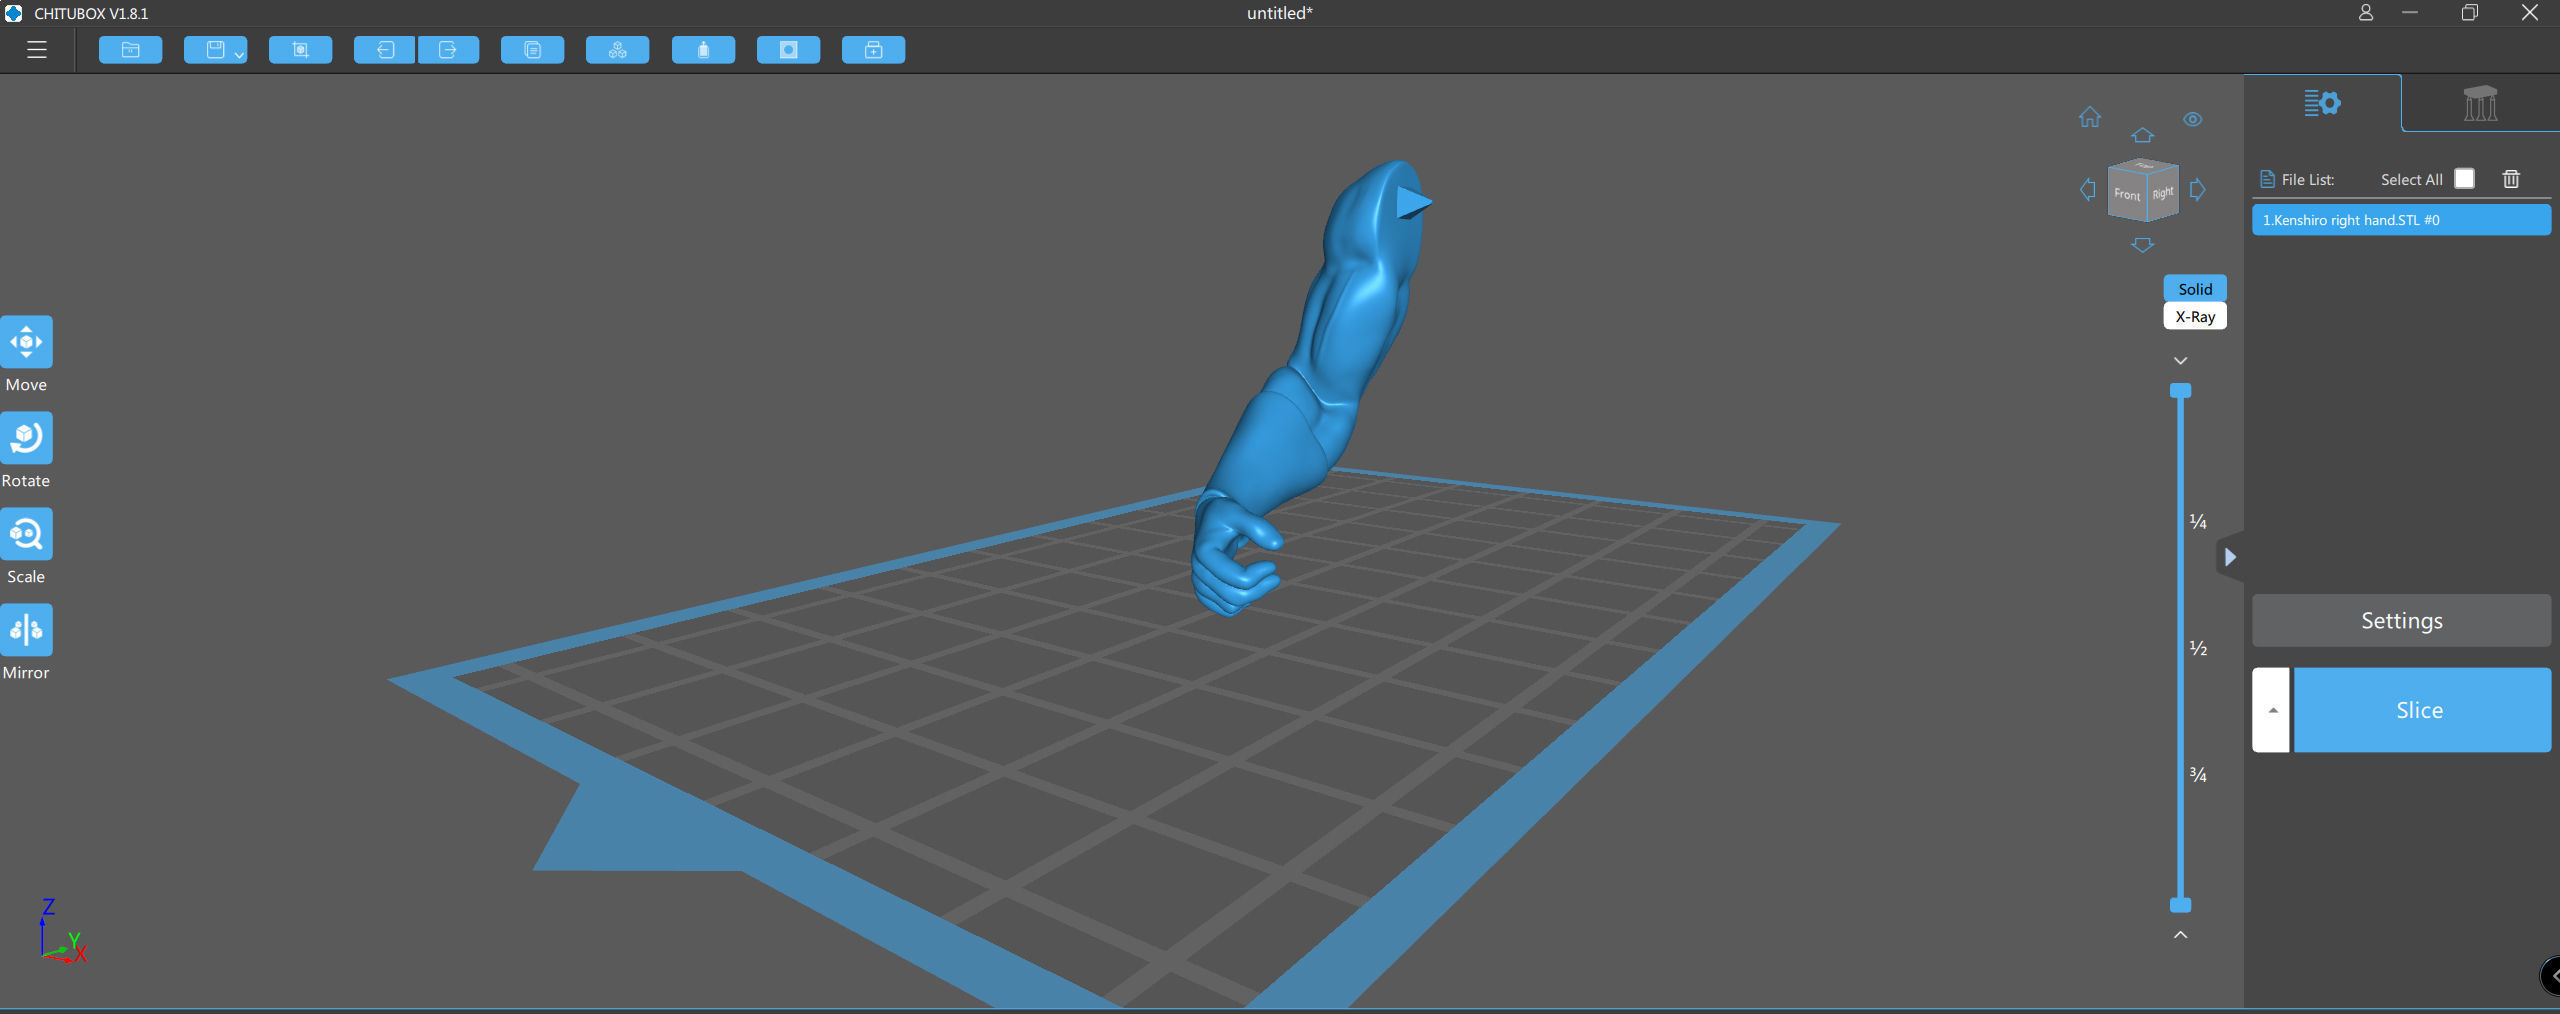Switch to X-Ray render mode
Viewport: 2560px width, 1014px height.
coord(2195,316)
